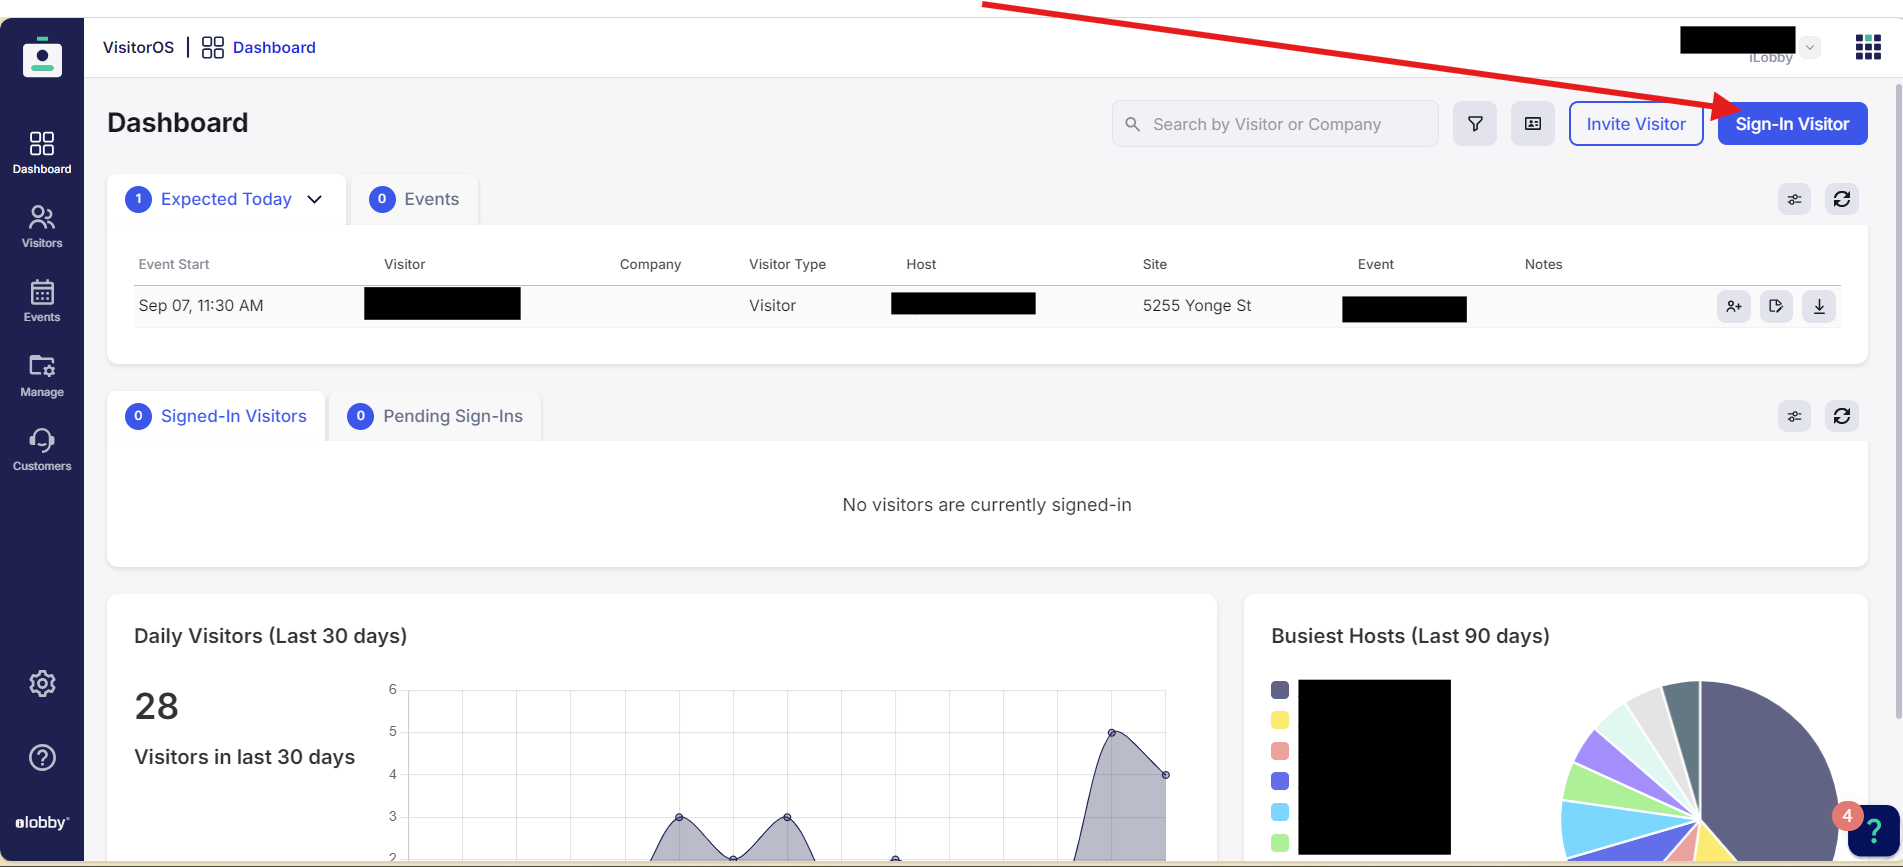The width and height of the screenshot is (1903, 867).
Task: Click the Invite Visitor button
Action: (1636, 124)
